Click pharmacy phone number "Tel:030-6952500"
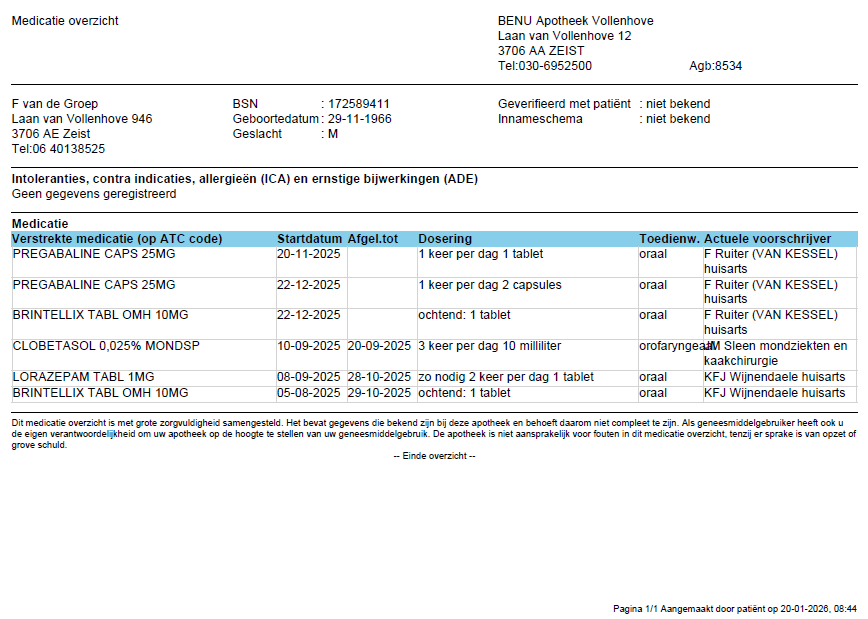This screenshot has width=868, height=619. [x=544, y=66]
